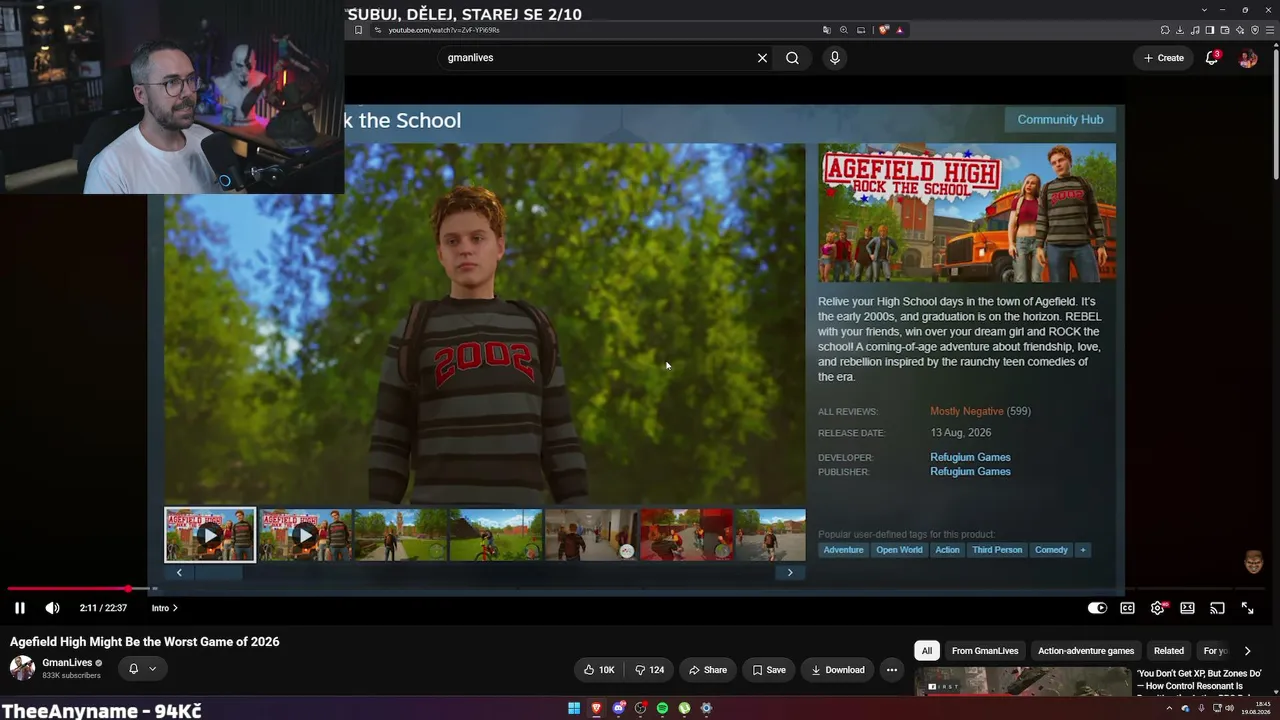Expand more tags with plus button
The height and width of the screenshot is (720, 1280).
[1082, 550]
